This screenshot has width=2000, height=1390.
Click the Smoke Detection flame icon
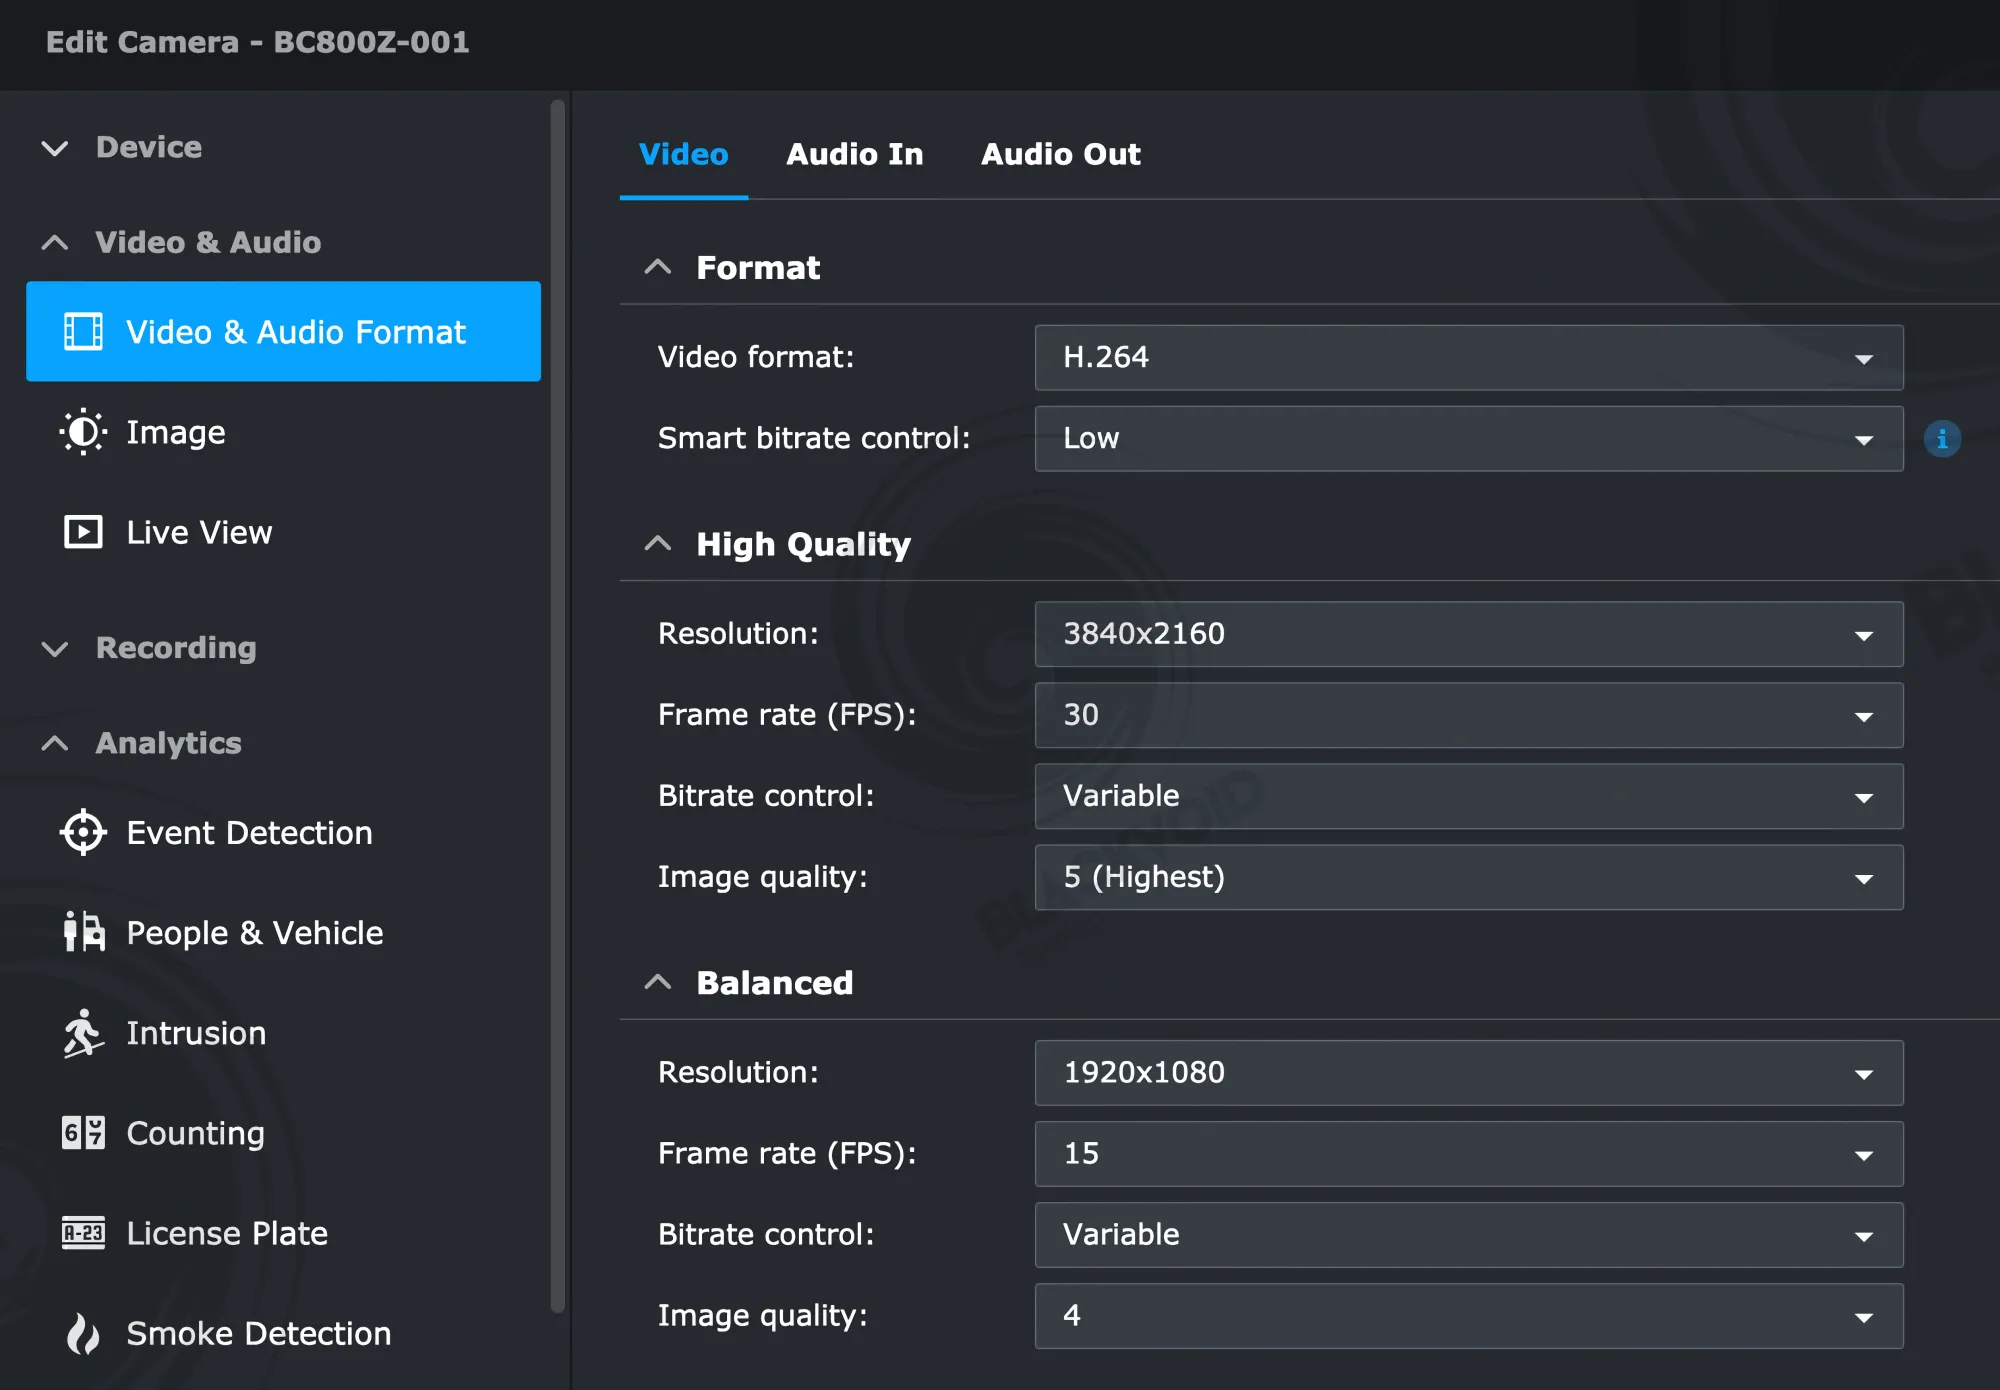83,1333
